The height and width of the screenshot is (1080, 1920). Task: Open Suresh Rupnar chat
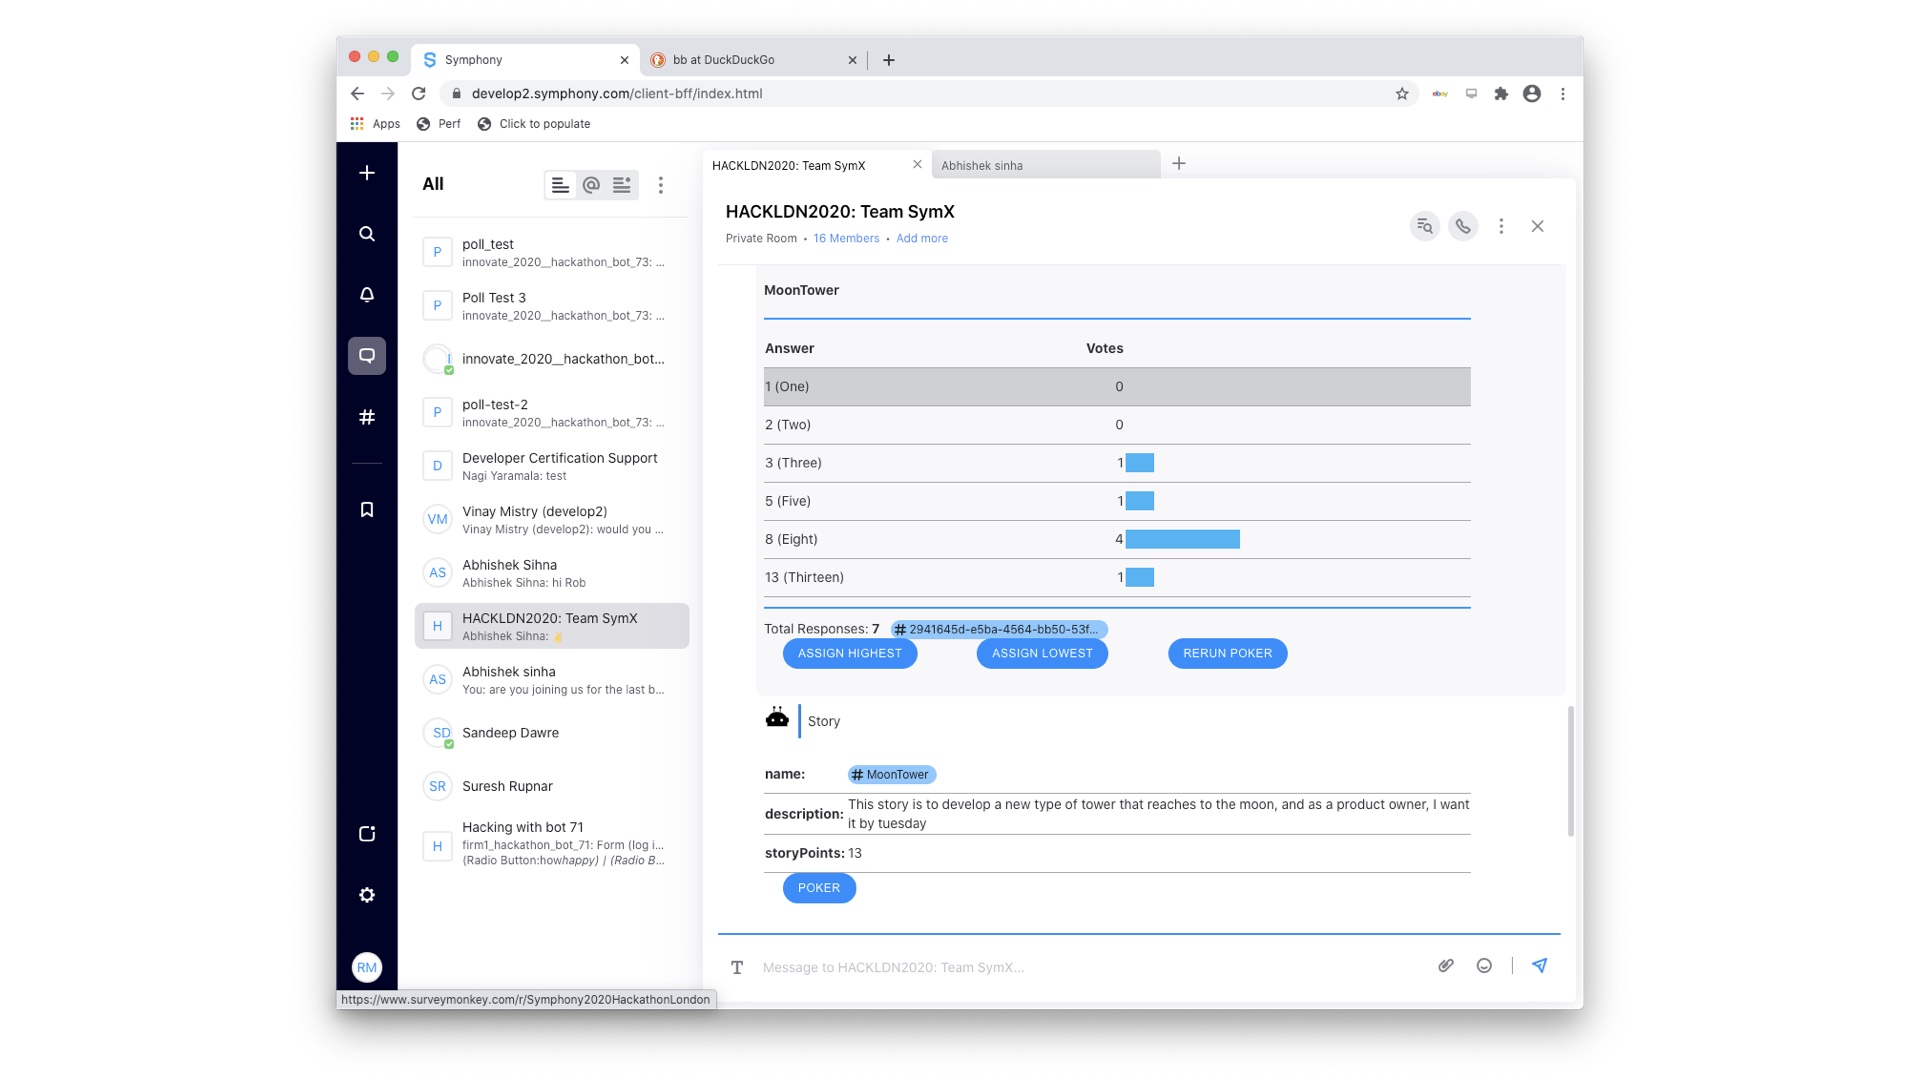(552, 786)
